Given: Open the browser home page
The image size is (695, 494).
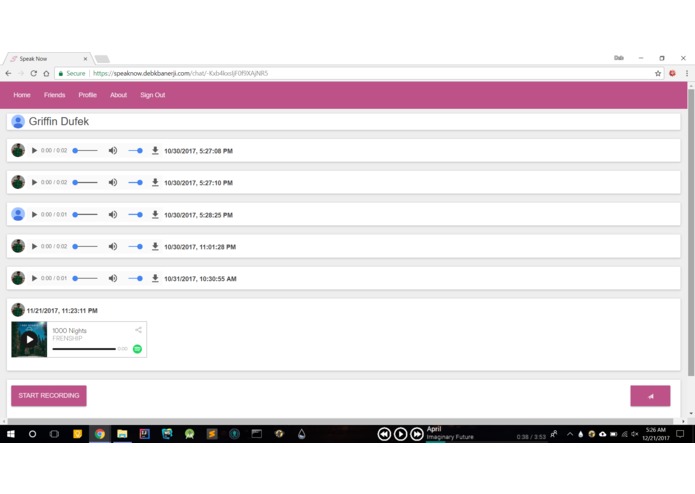Looking at the screenshot, I should coord(46,74).
